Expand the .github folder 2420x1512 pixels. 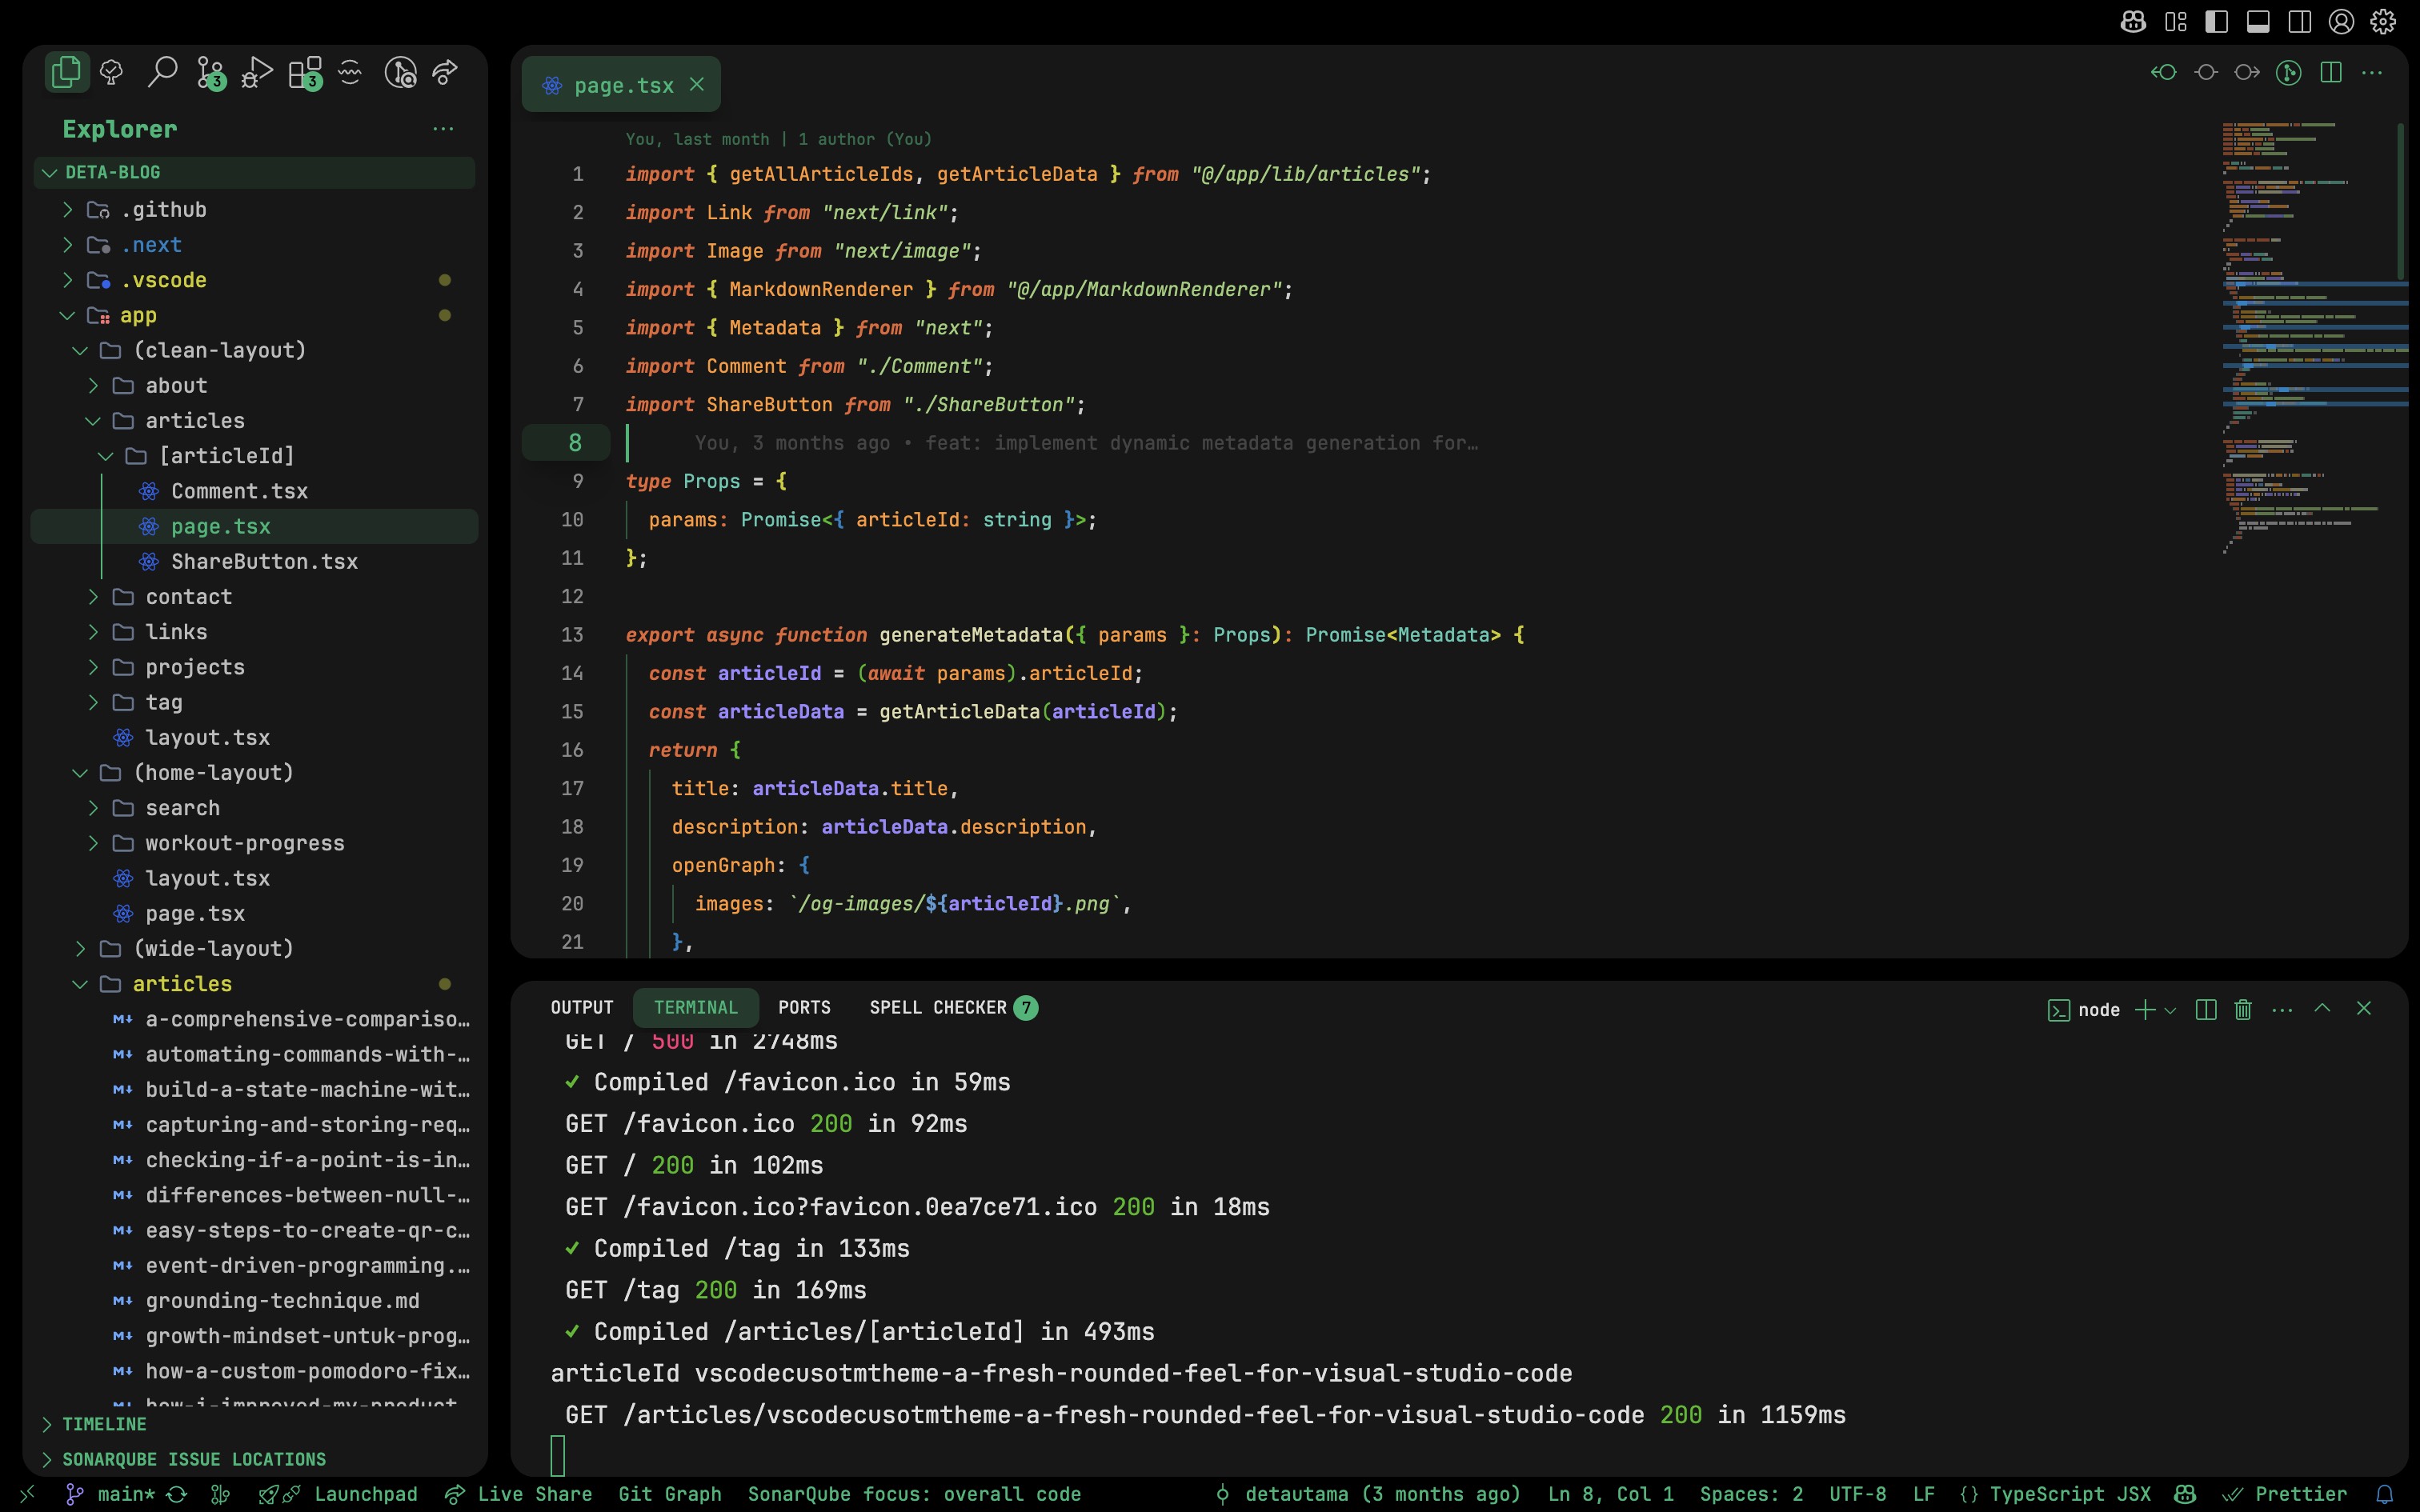pos(254,210)
